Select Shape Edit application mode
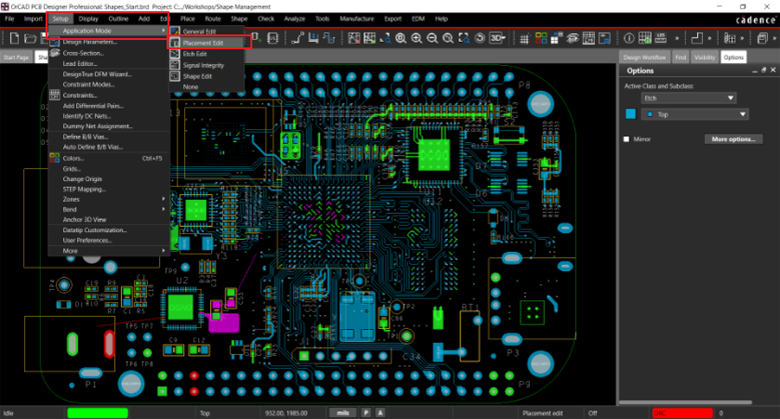Viewport: 780px width, 419px height. tap(207, 76)
